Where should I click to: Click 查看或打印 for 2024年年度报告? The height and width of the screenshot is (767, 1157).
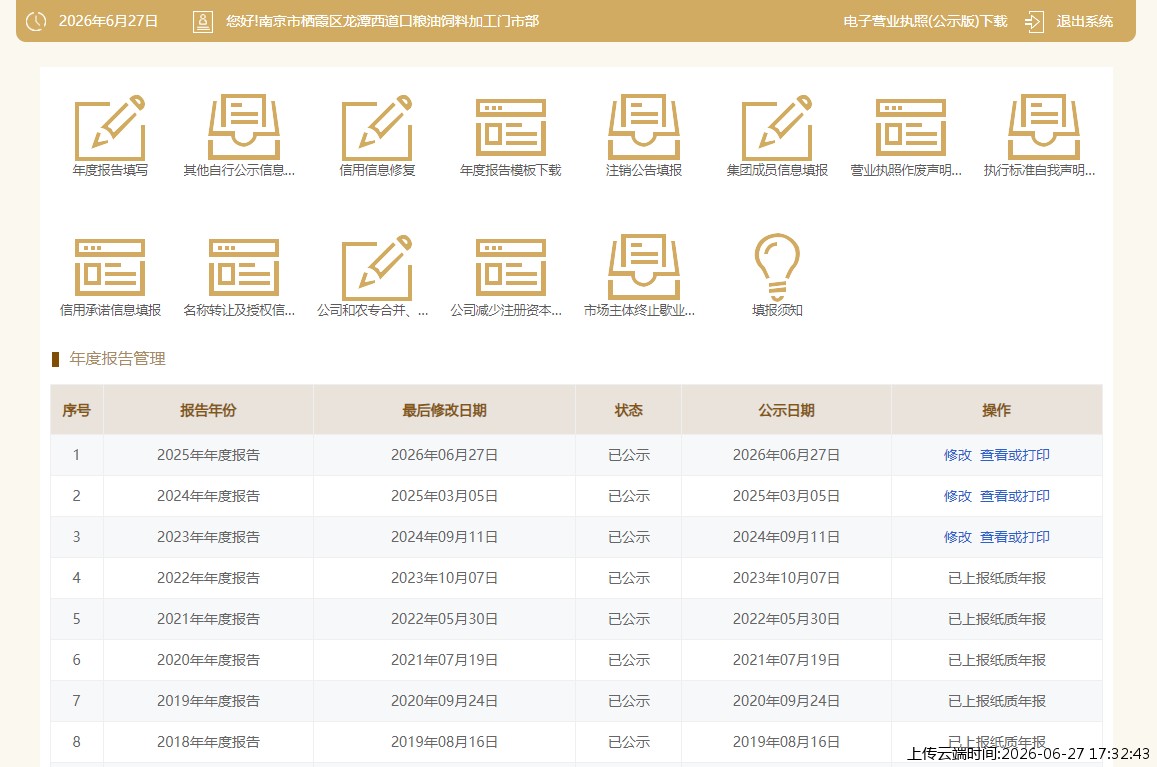tap(1015, 496)
